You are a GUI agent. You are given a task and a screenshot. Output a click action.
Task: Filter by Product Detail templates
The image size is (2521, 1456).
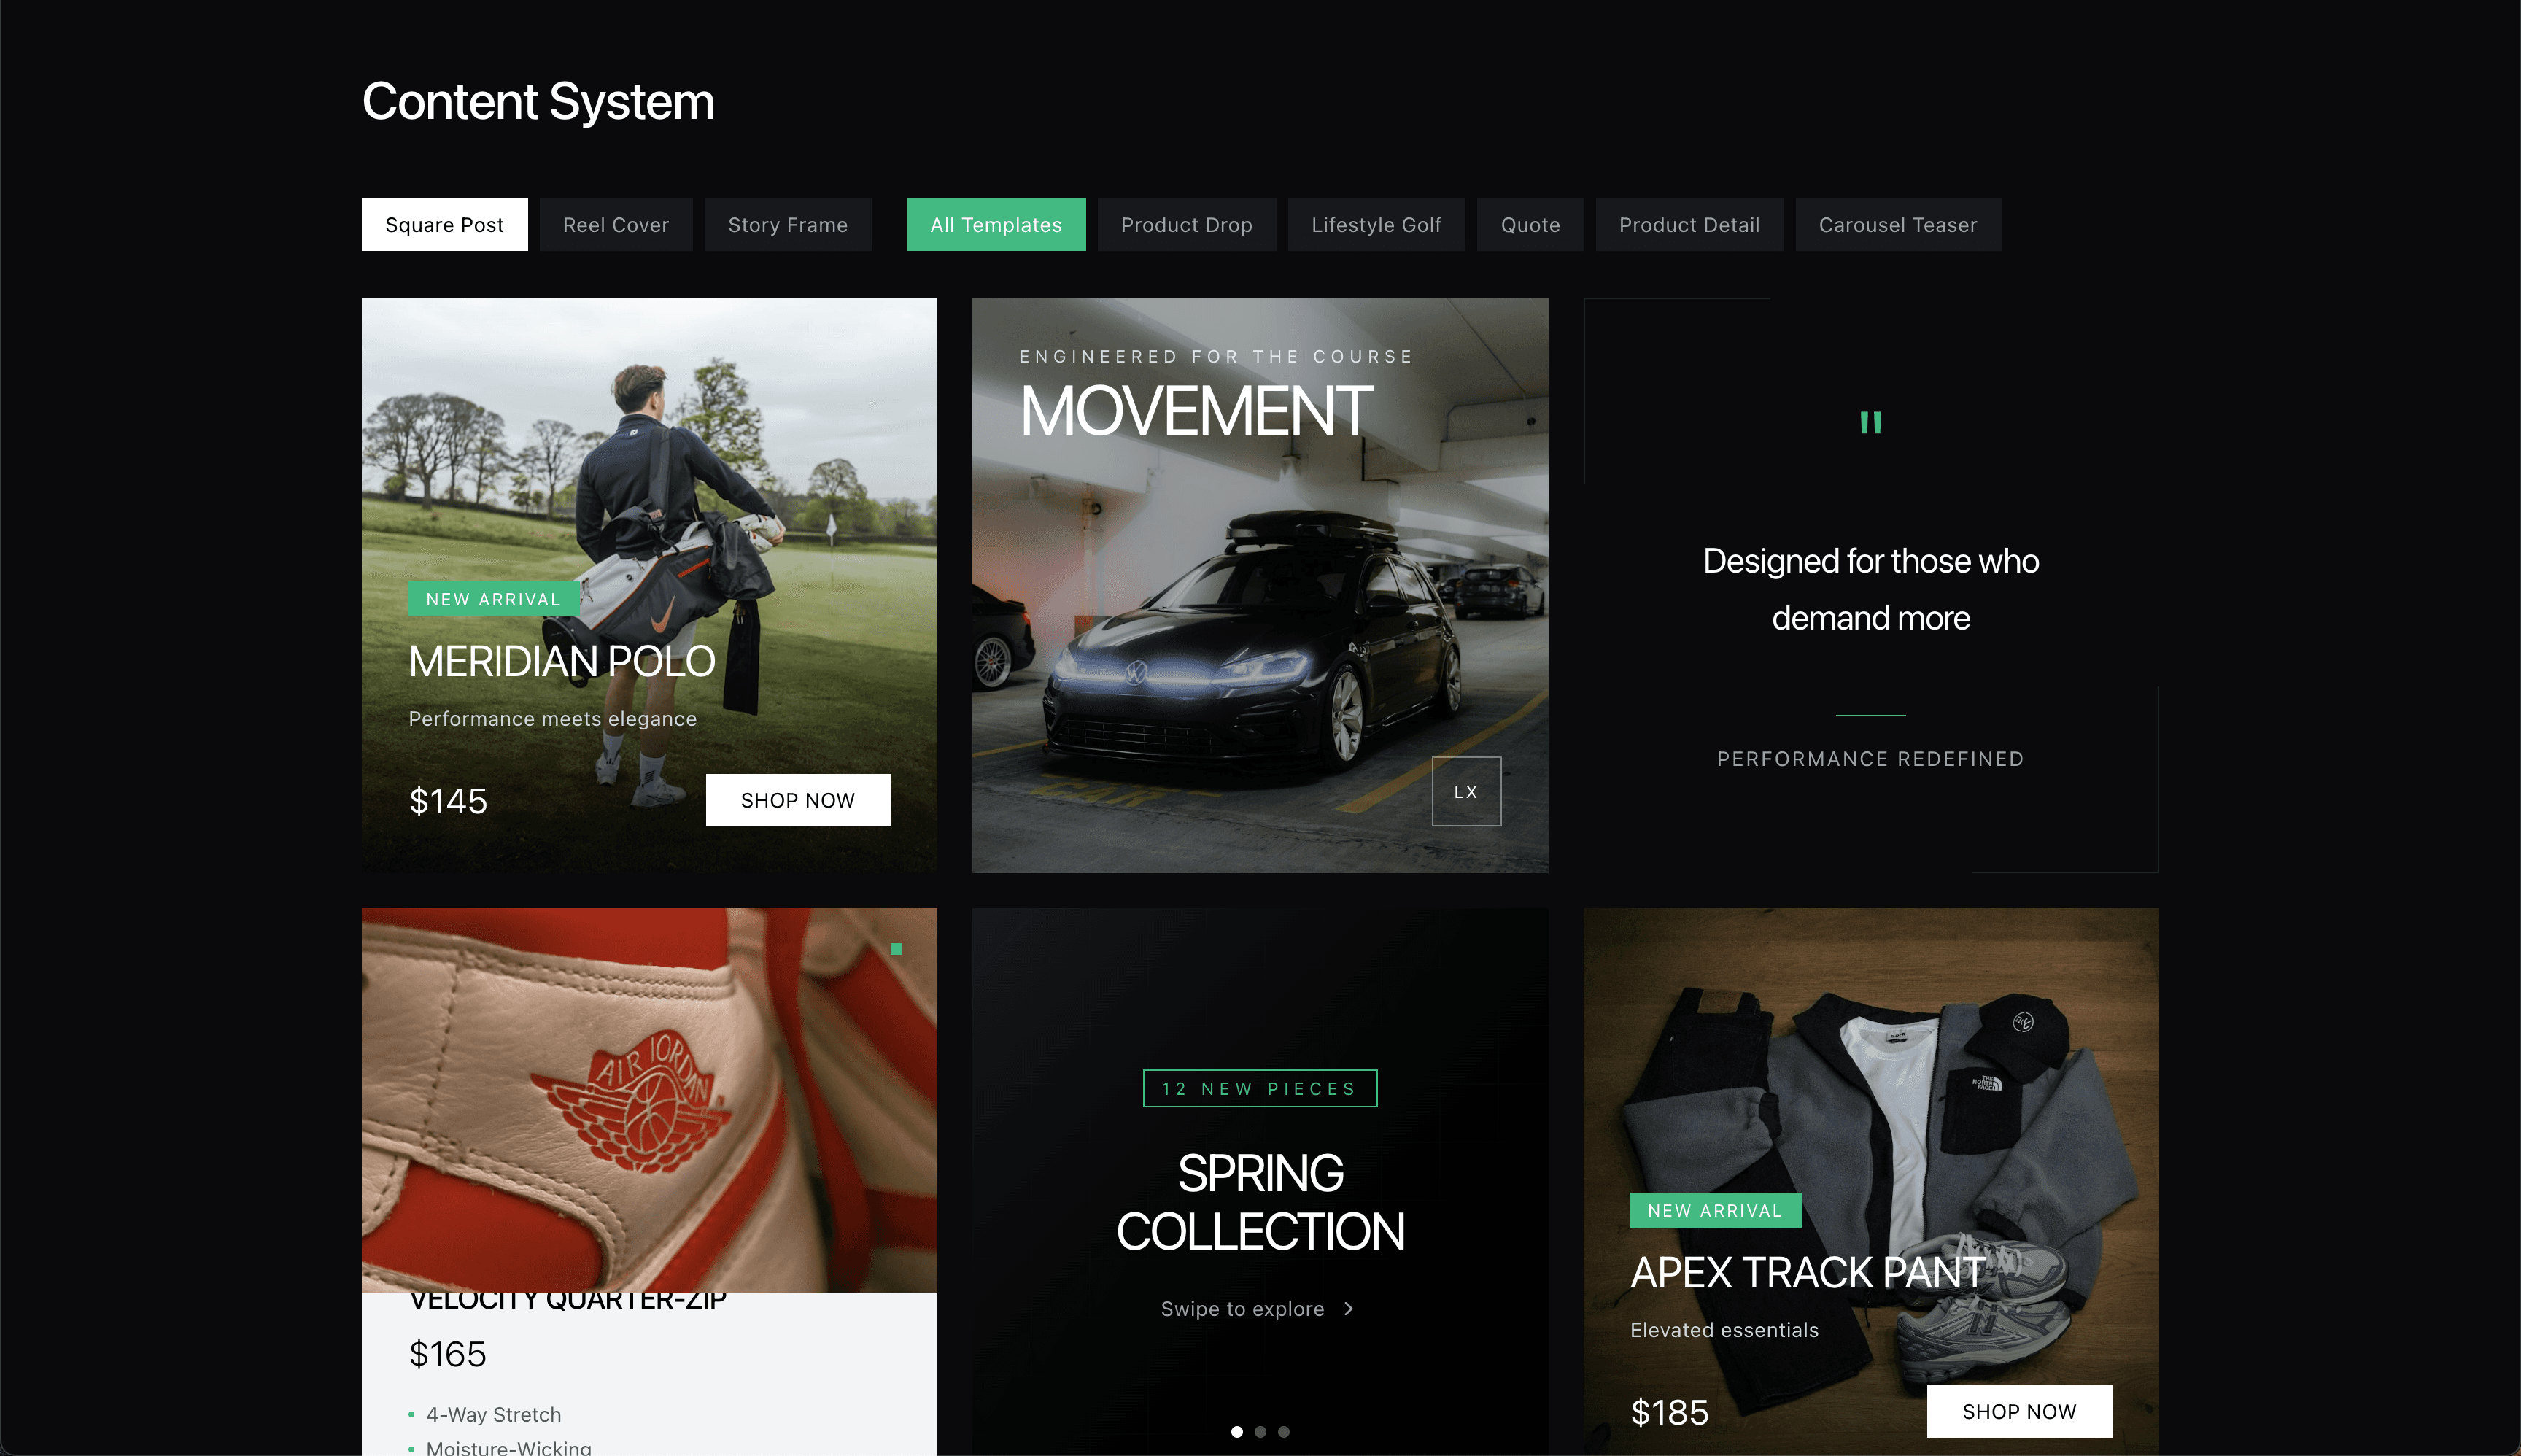1688,225
